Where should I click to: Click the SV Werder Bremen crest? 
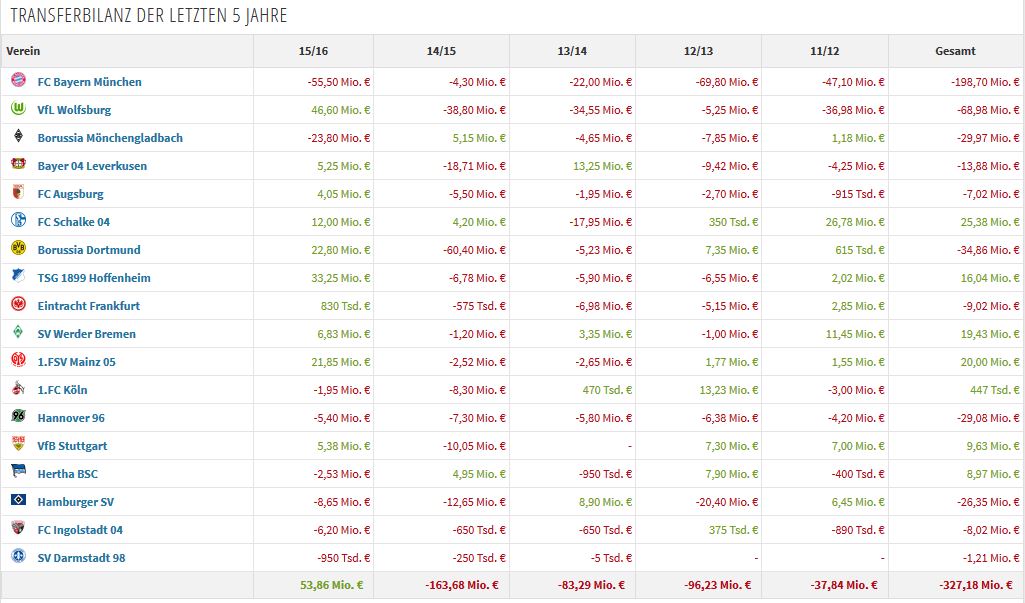pyautogui.click(x=18, y=332)
